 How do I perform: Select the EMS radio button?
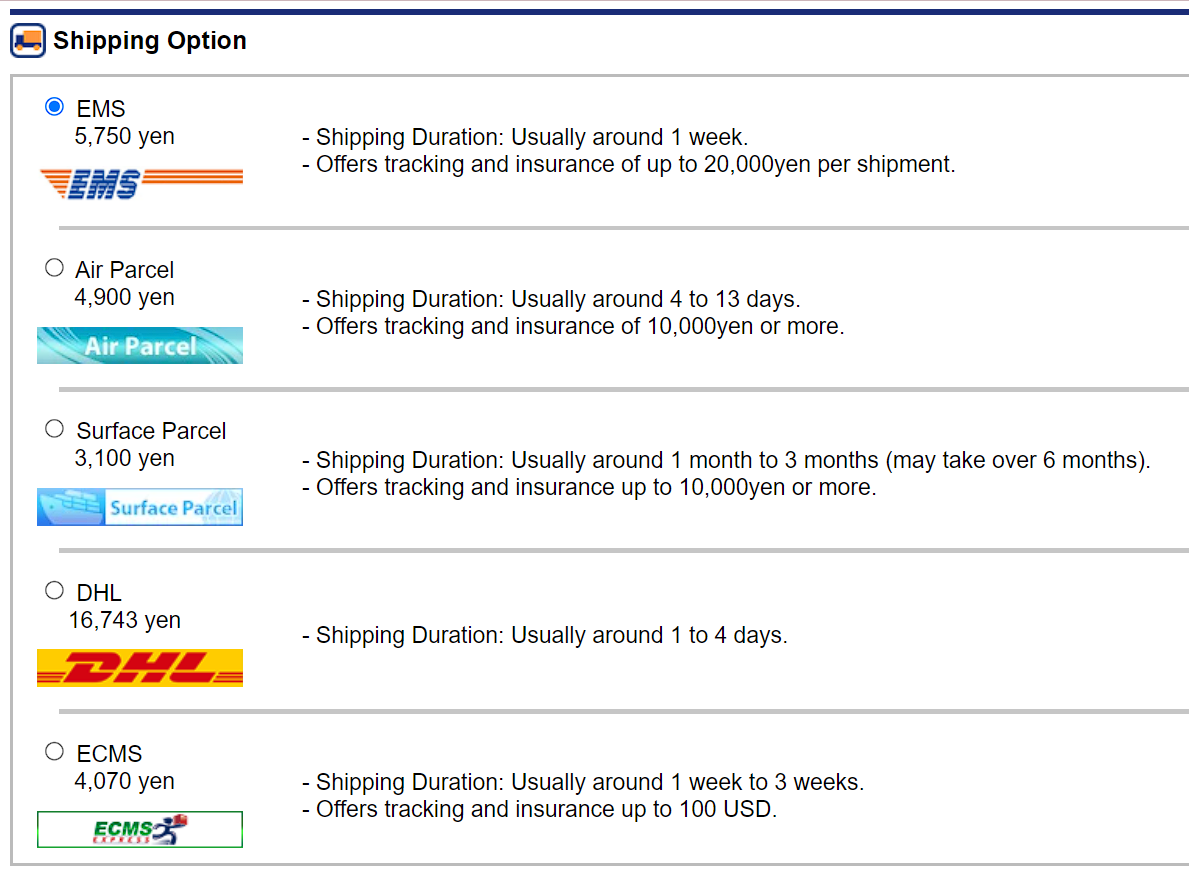click(x=55, y=107)
